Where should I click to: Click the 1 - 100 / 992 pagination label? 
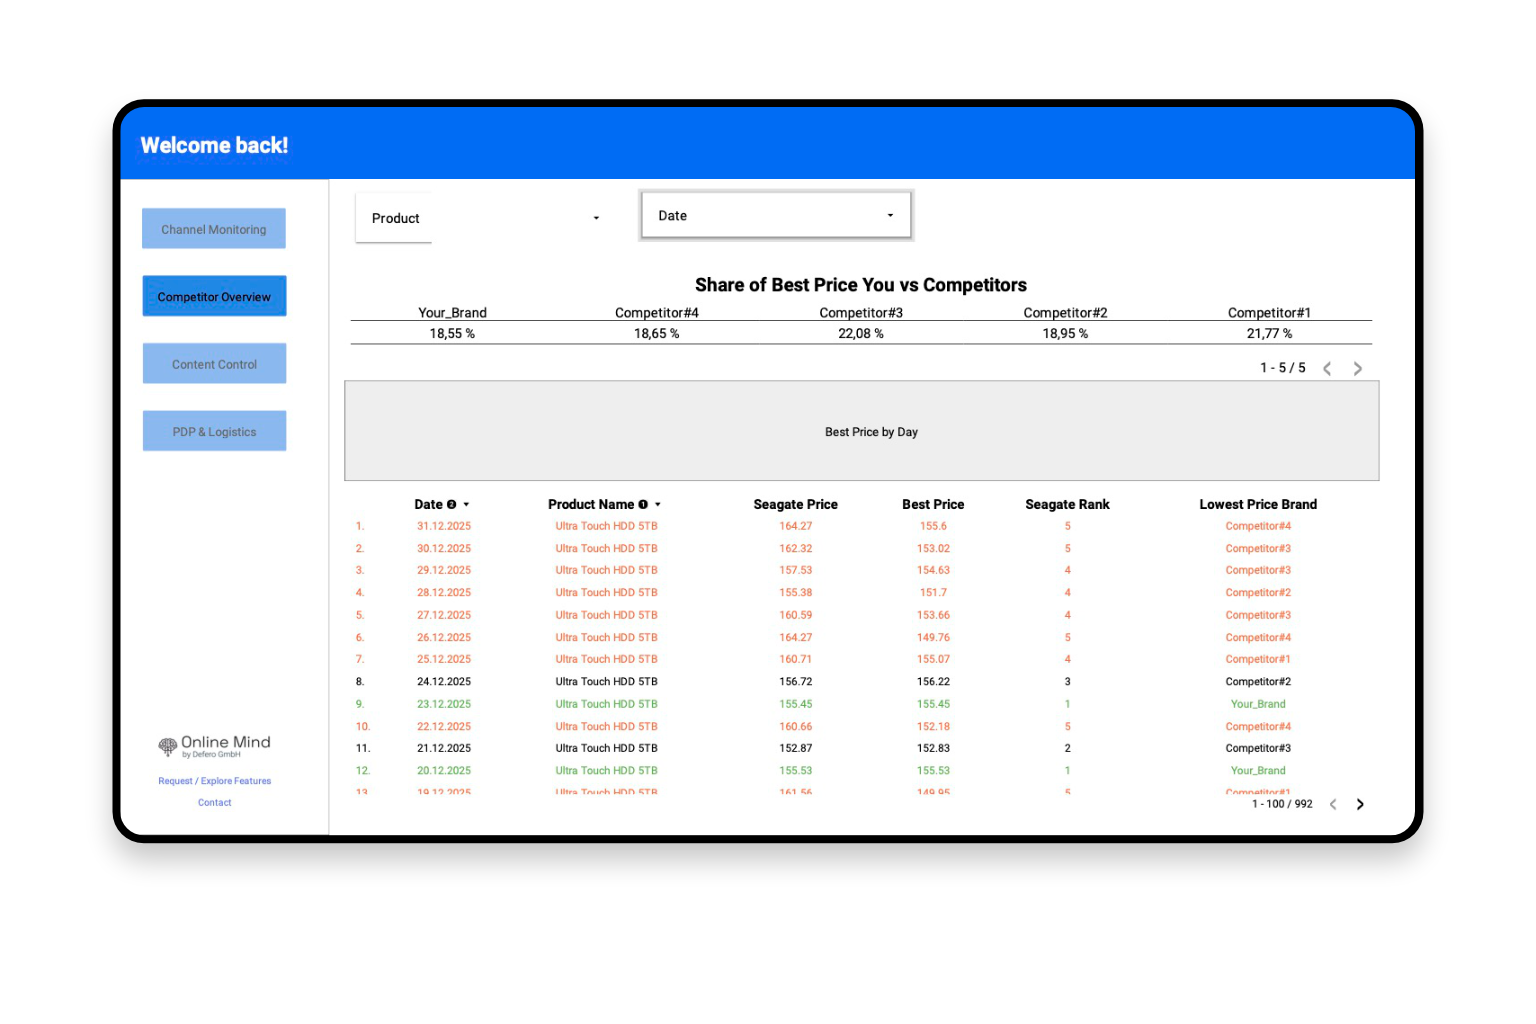tap(1282, 804)
